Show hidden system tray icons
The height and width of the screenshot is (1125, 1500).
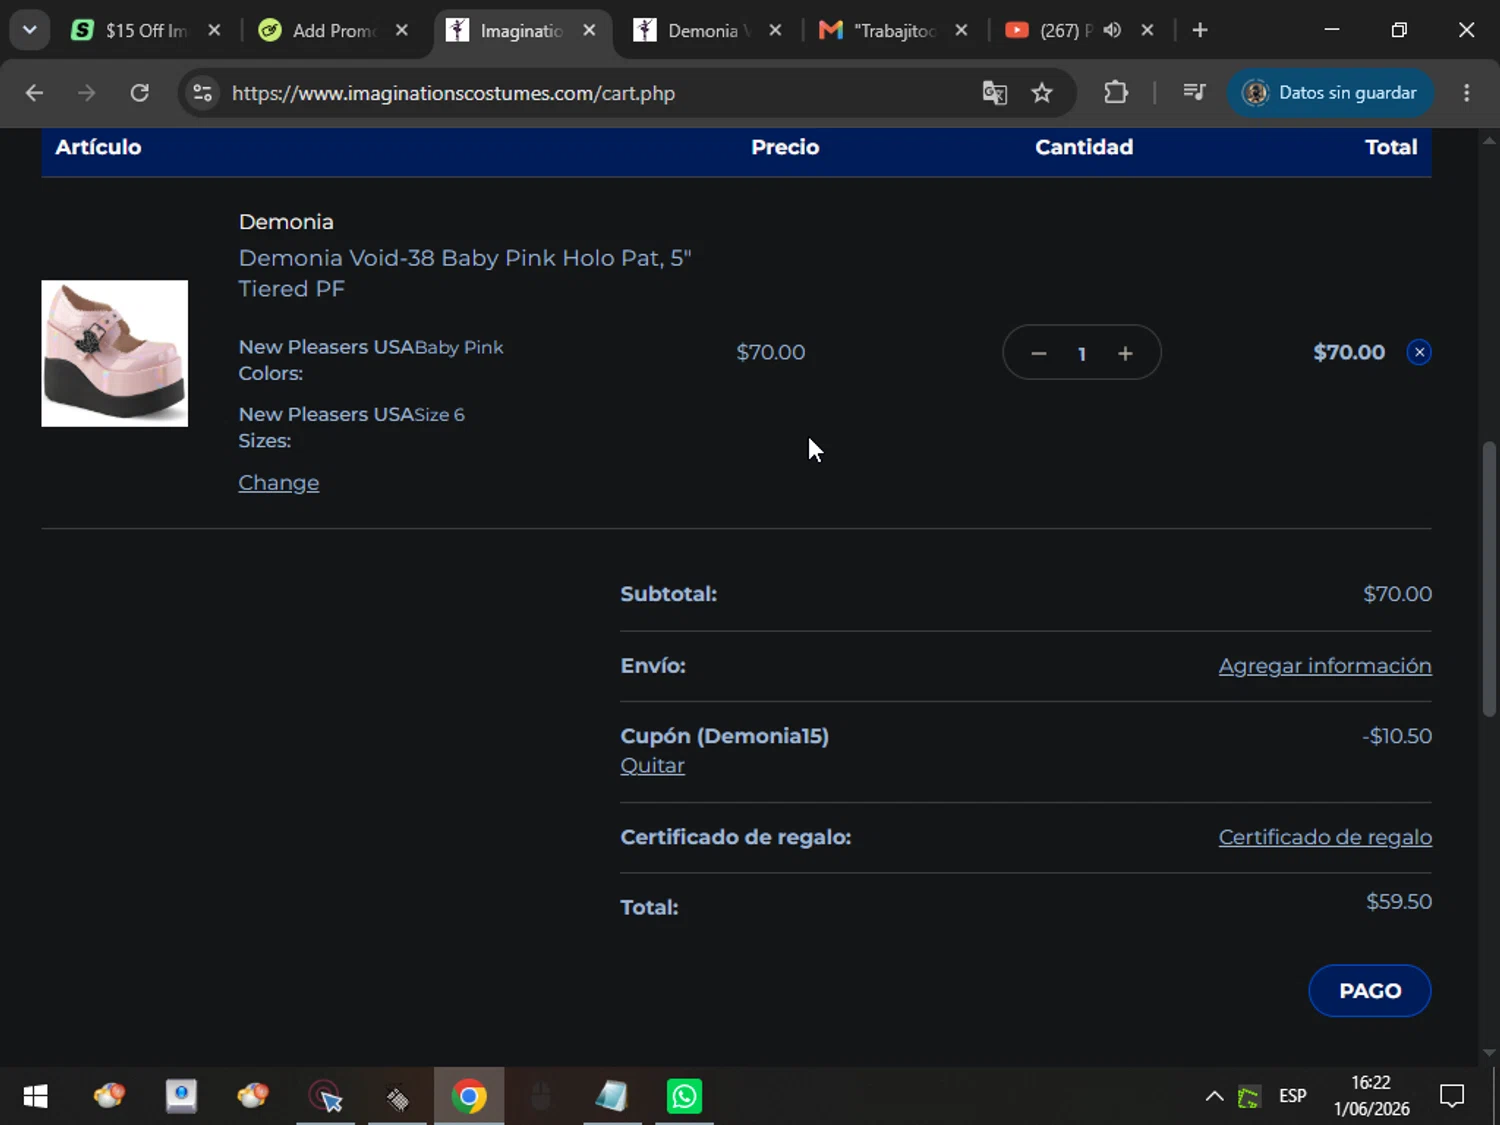point(1214,1097)
